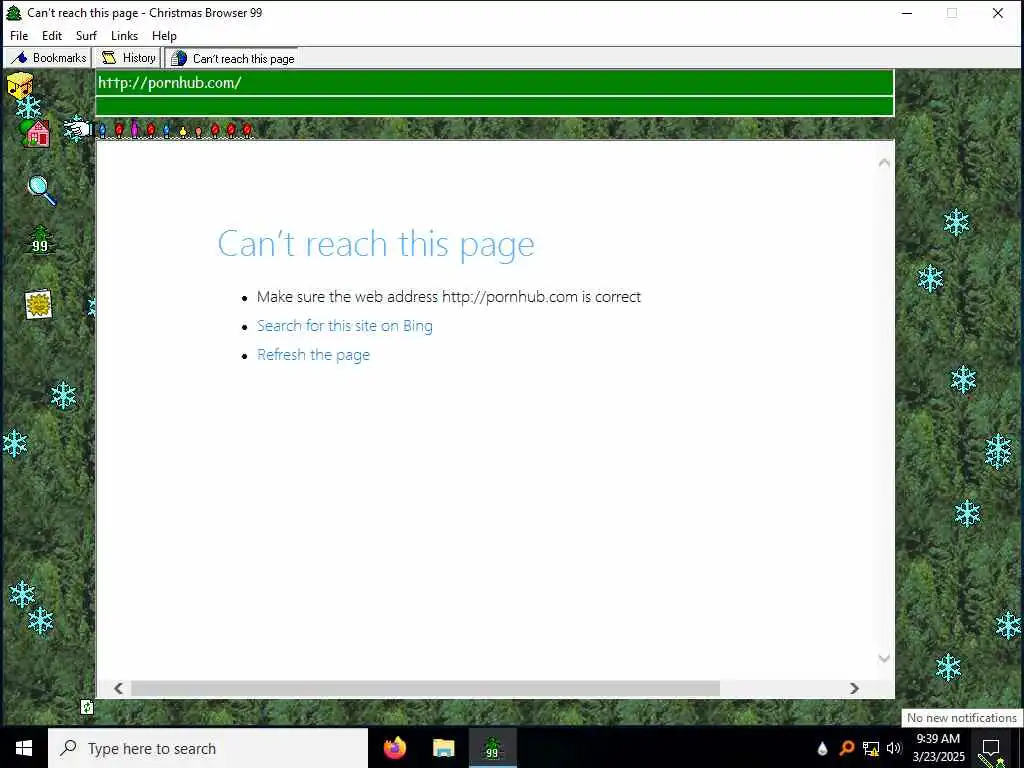Image resolution: width=1024 pixels, height=768 pixels.
Task: Click the orange magnifier tray icon
Action: (x=846, y=748)
